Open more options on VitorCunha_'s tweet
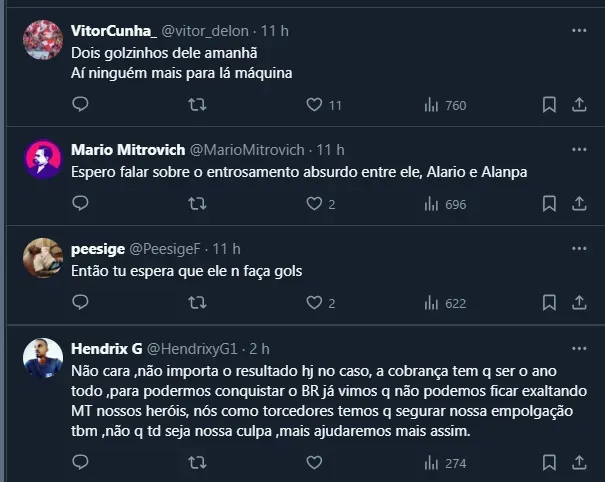The width and height of the screenshot is (605, 482). pos(579,31)
